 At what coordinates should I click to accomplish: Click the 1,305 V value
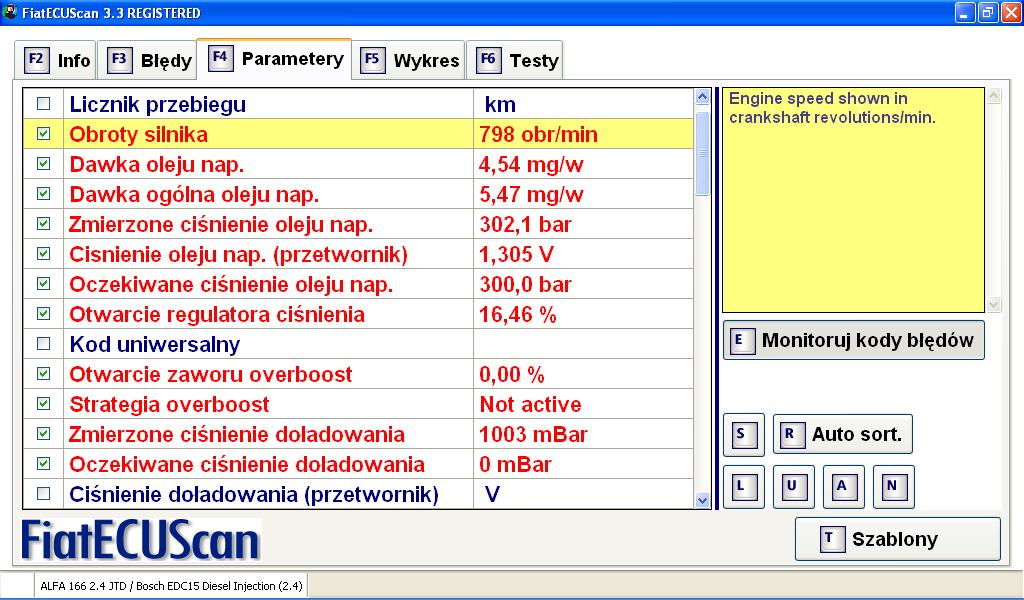coord(517,255)
